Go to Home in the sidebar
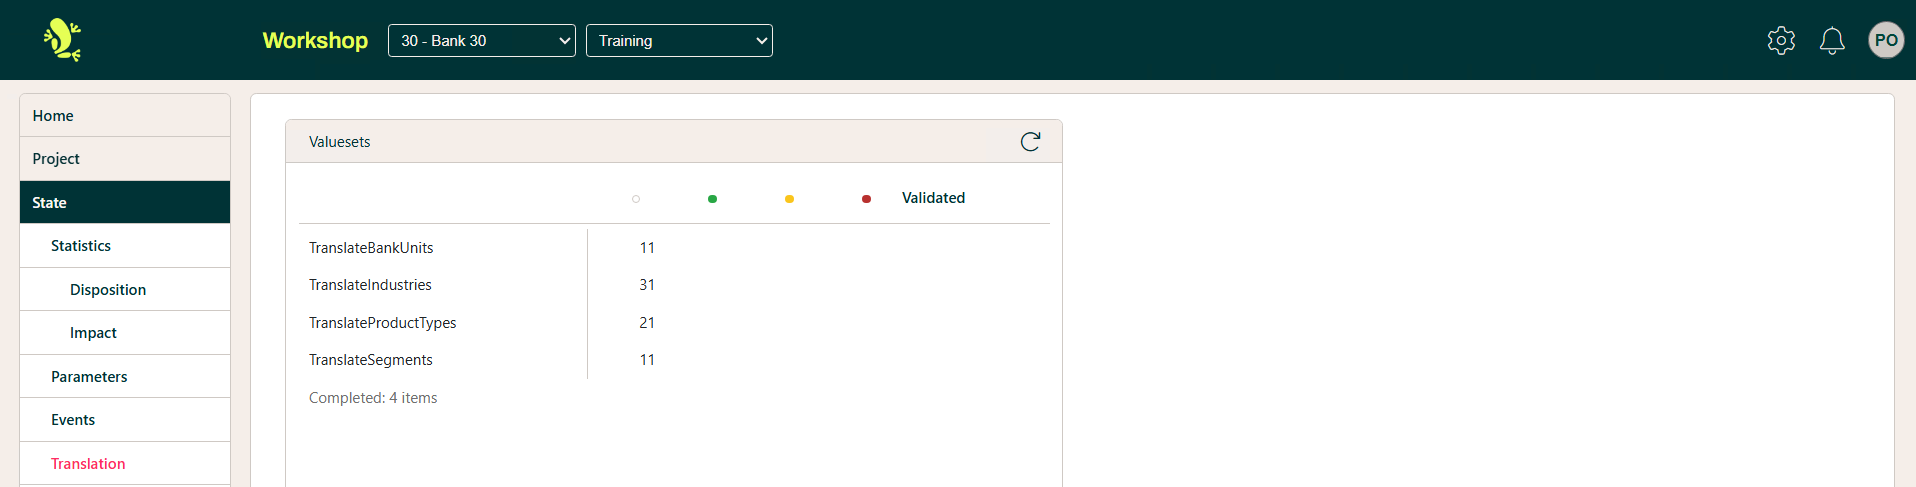The width and height of the screenshot is (1916, 487). click(x=53, y=116)
